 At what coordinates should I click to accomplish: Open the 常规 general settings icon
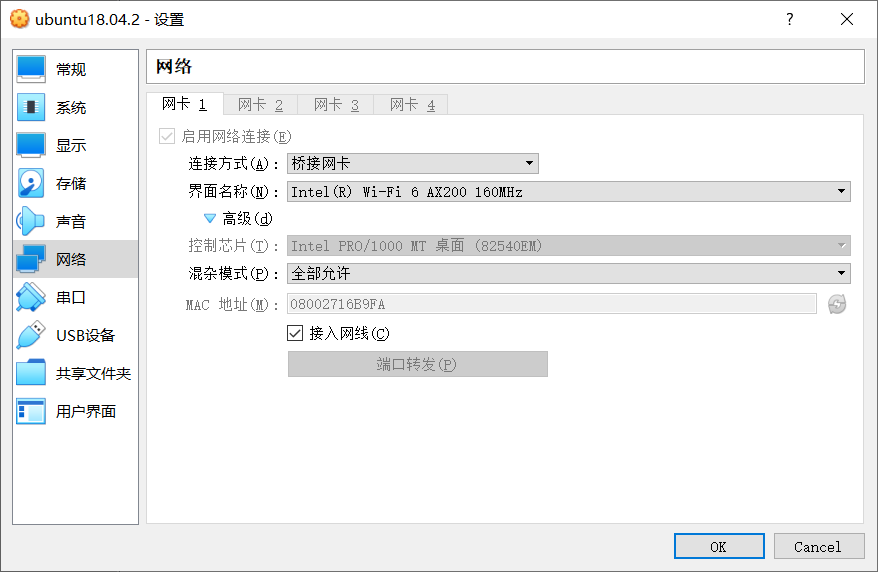pyautogui.click(x=31, y=69)
